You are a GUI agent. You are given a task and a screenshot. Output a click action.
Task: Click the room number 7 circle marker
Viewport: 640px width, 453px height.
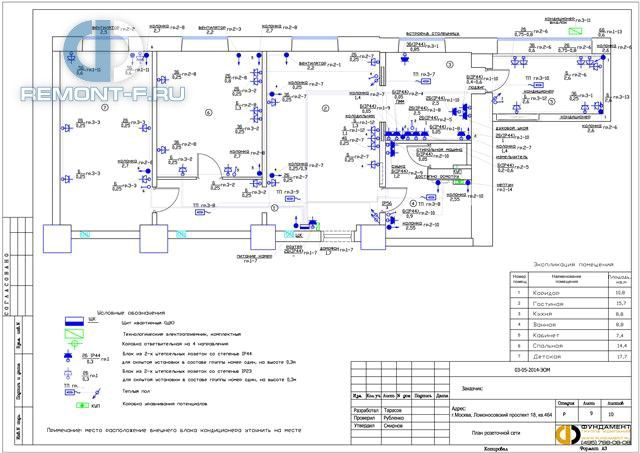105,108
